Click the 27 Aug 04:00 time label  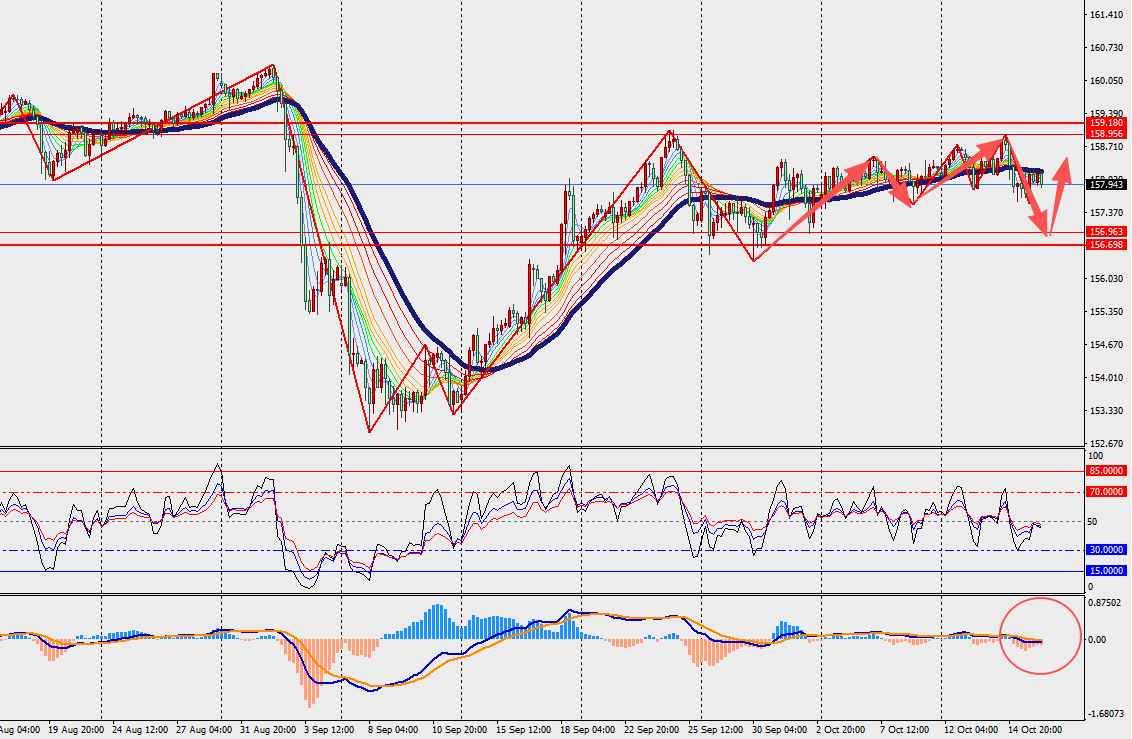[x=204, y=730]
